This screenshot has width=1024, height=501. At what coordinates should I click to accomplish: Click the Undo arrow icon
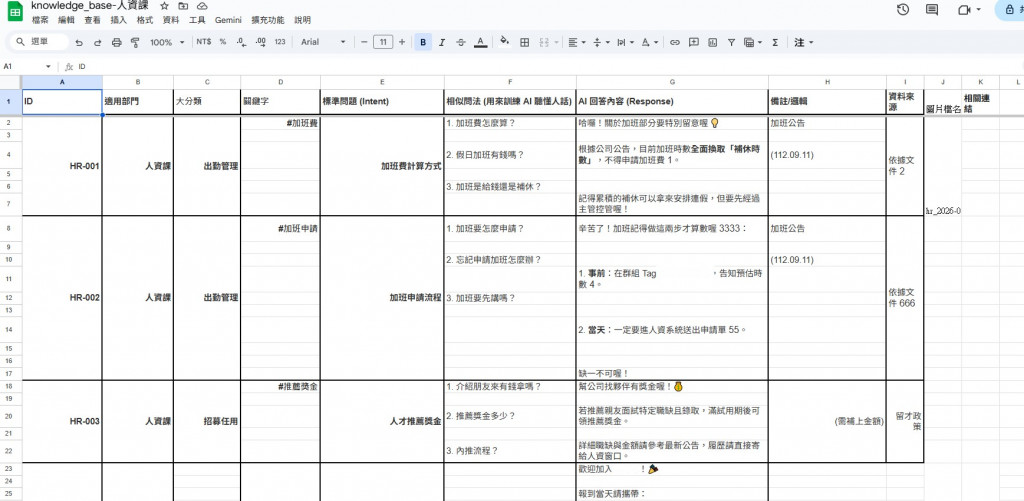[x=79, y=42]
